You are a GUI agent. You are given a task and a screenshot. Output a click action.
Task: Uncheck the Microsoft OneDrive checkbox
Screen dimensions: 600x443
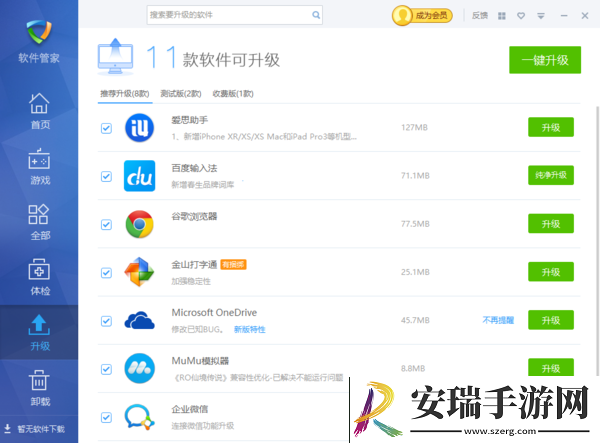106,321
